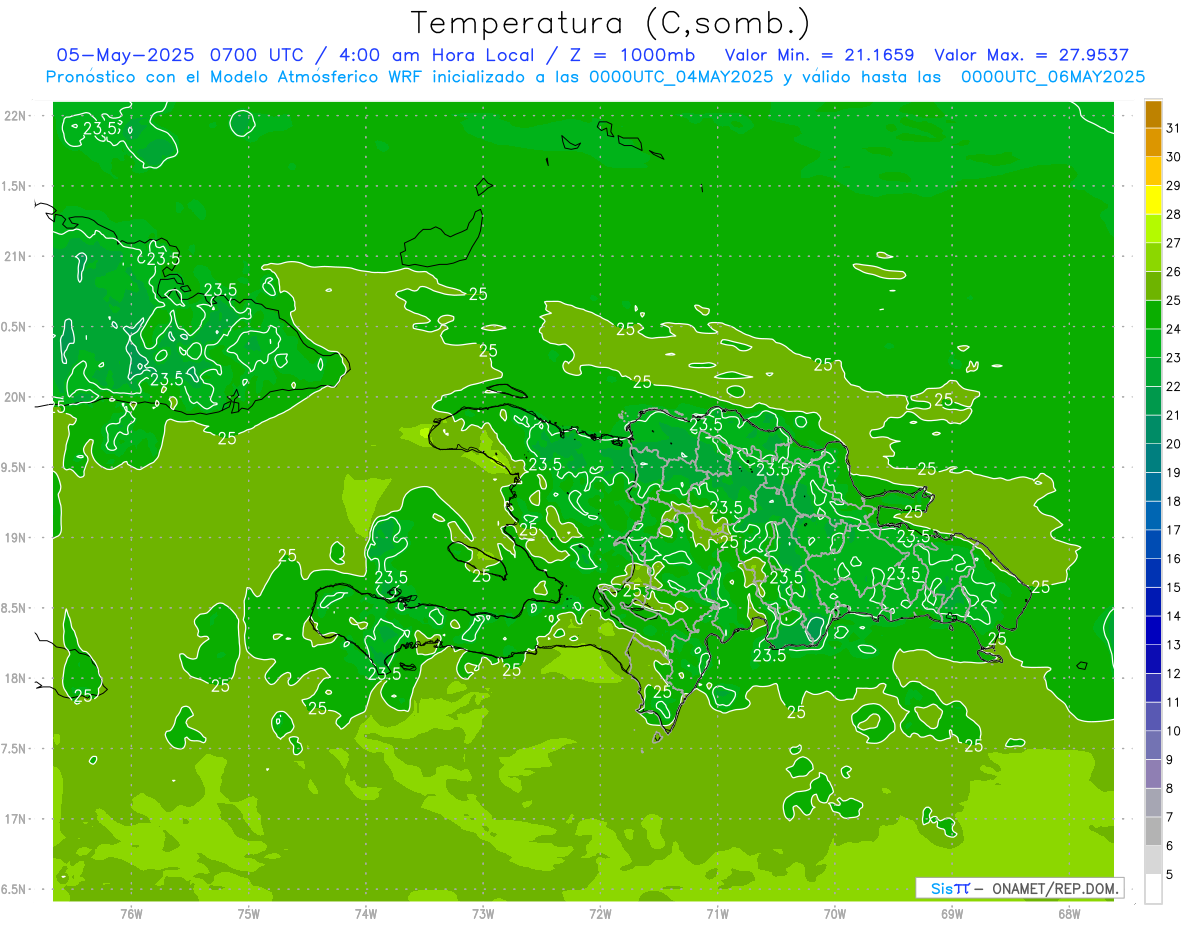Click gray colorbar swatch between 6 and 7

[x=1153, y=831]
